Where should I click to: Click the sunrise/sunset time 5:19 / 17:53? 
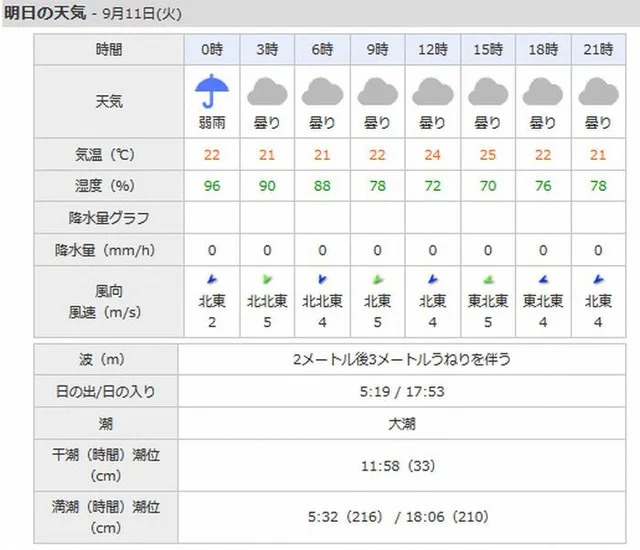[402, 392]
